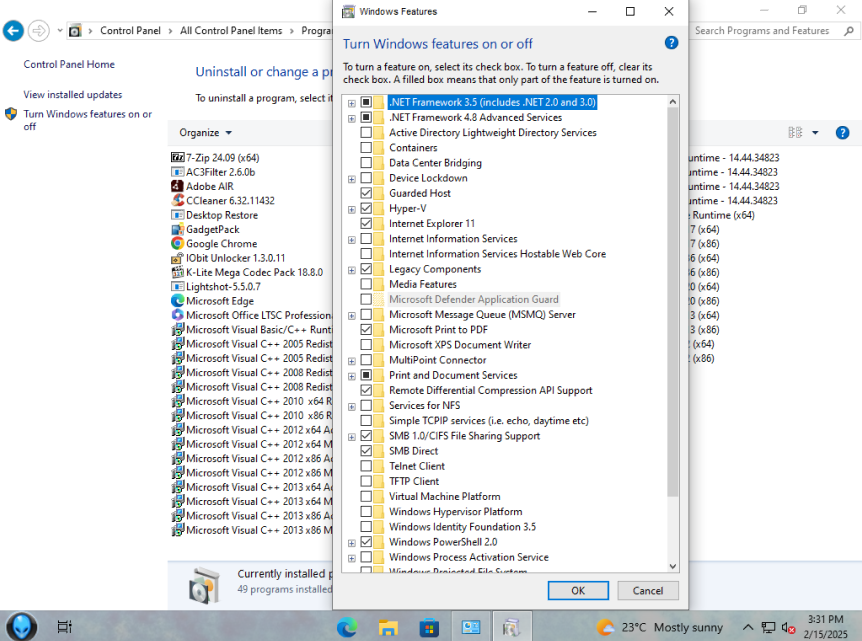Open the Organize dropdown menu
Image resolution: width=862 pixels, height=641 pixels.
click(x=206, y=132)
